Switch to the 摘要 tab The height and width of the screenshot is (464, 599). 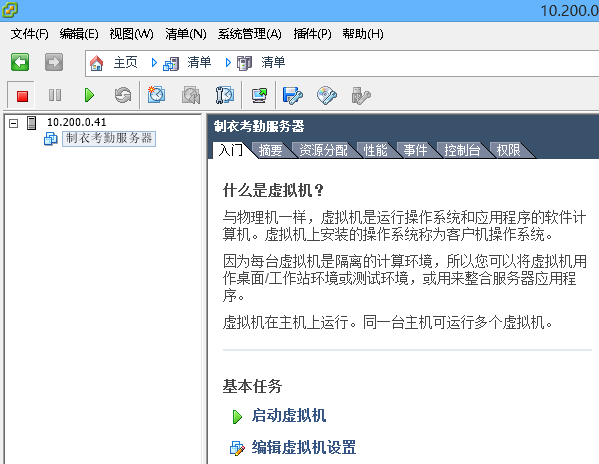click(270, 150)
